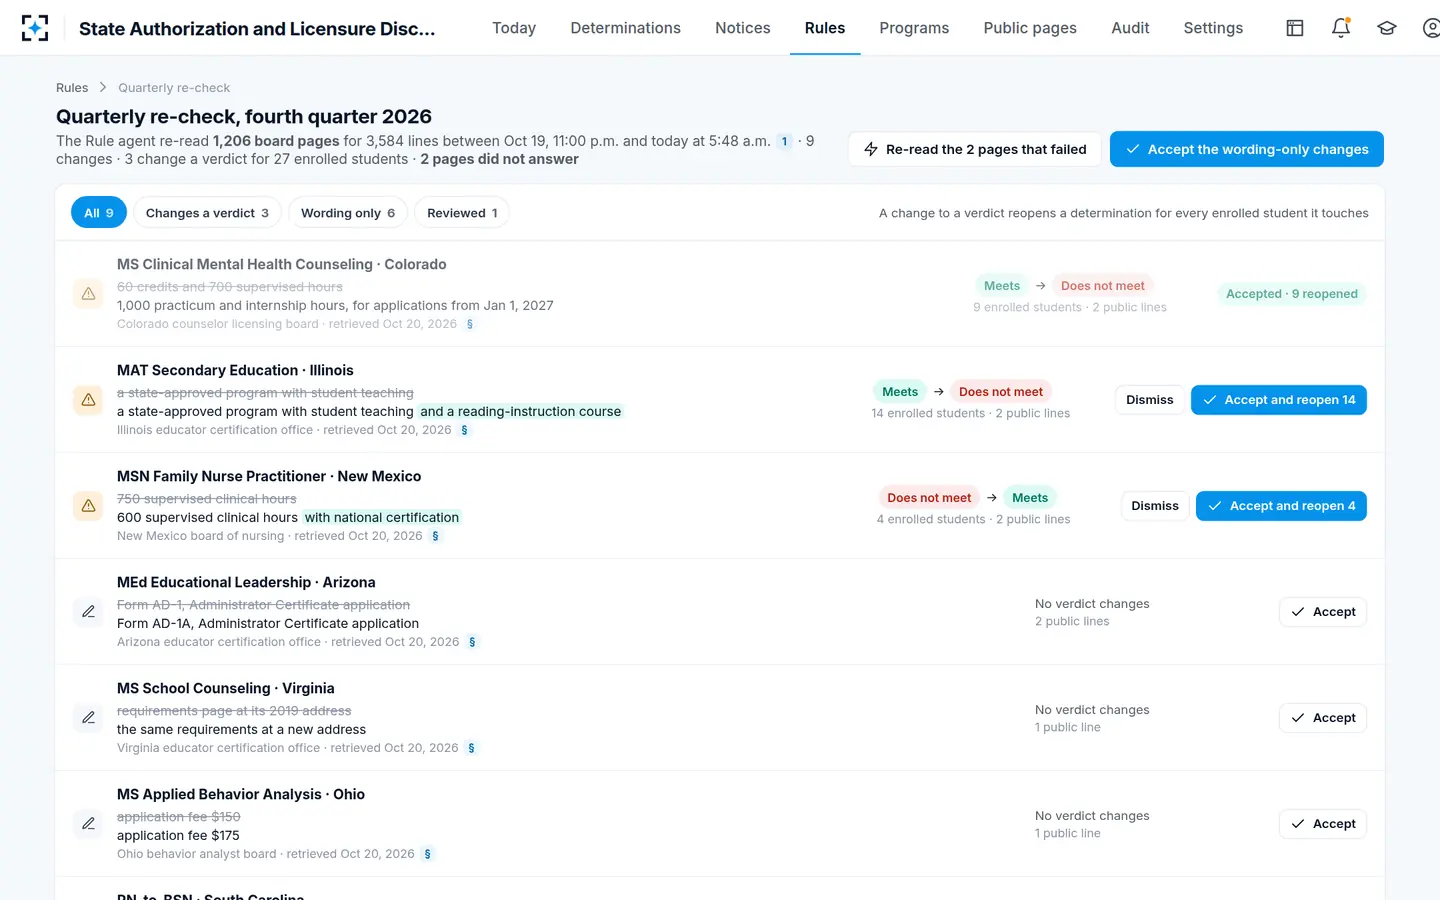This screenshot has height=900, width=1440.
Task: Dismiss the MAT Secondary Education Illinois change
Action: coord(1150,400)
